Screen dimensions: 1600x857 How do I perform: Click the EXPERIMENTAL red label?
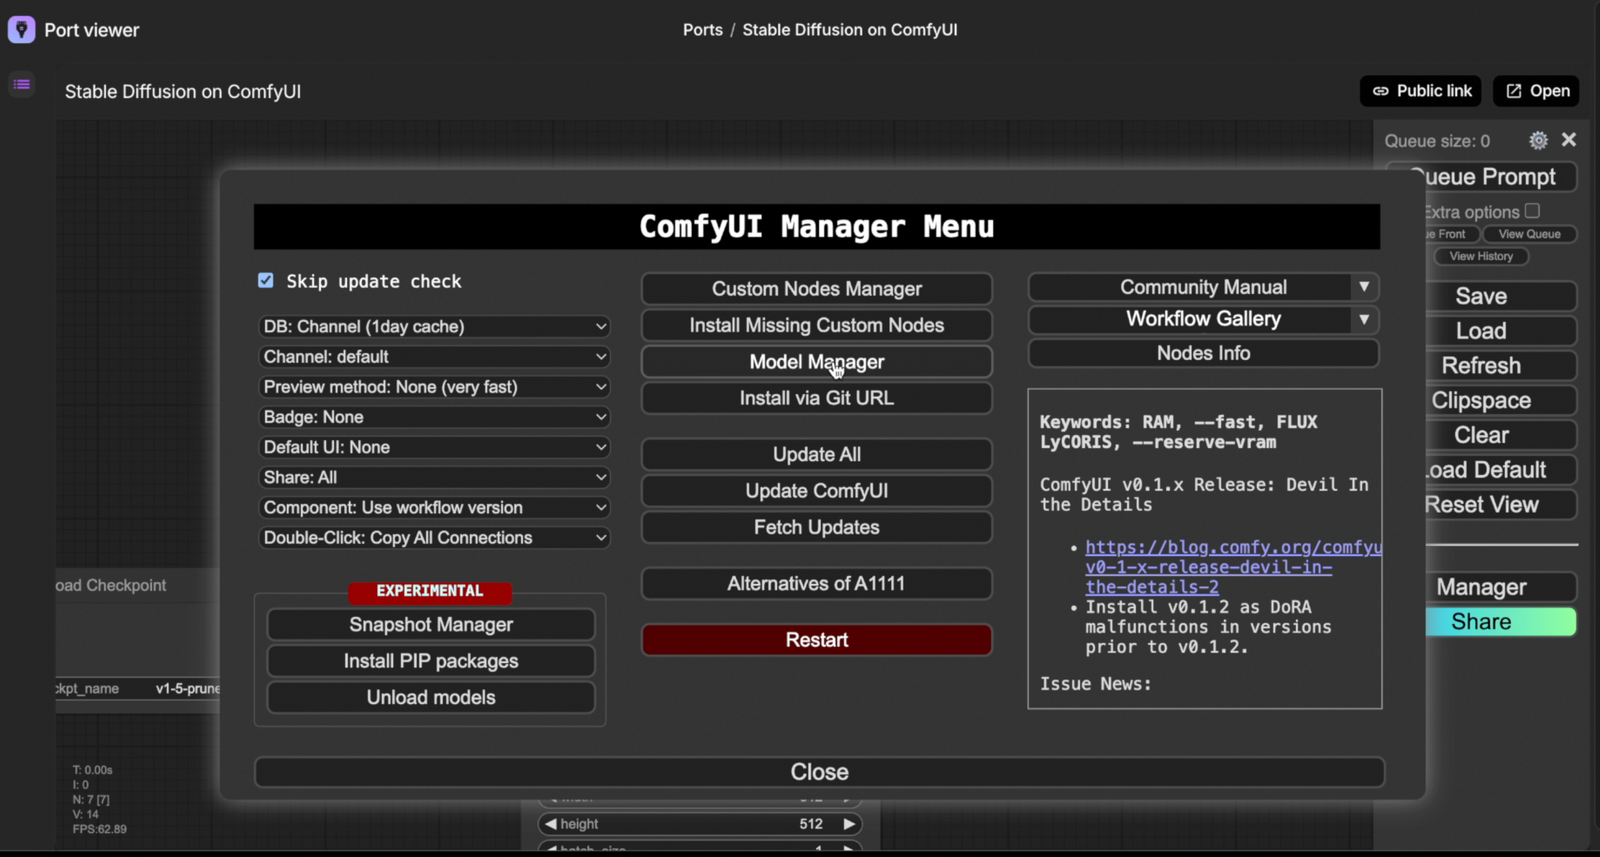click(x=430, y=591)
